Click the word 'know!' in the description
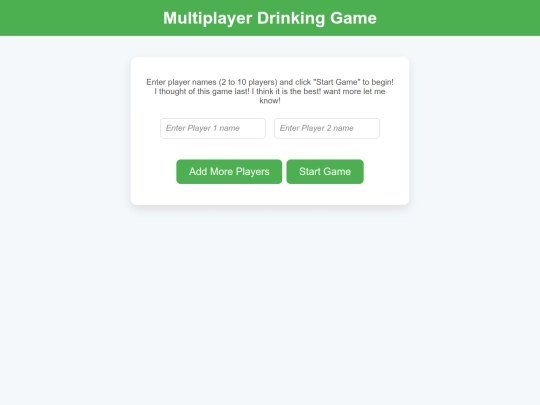Image resolution: width=540 pixels, height=405 pixels. [270, 101]
